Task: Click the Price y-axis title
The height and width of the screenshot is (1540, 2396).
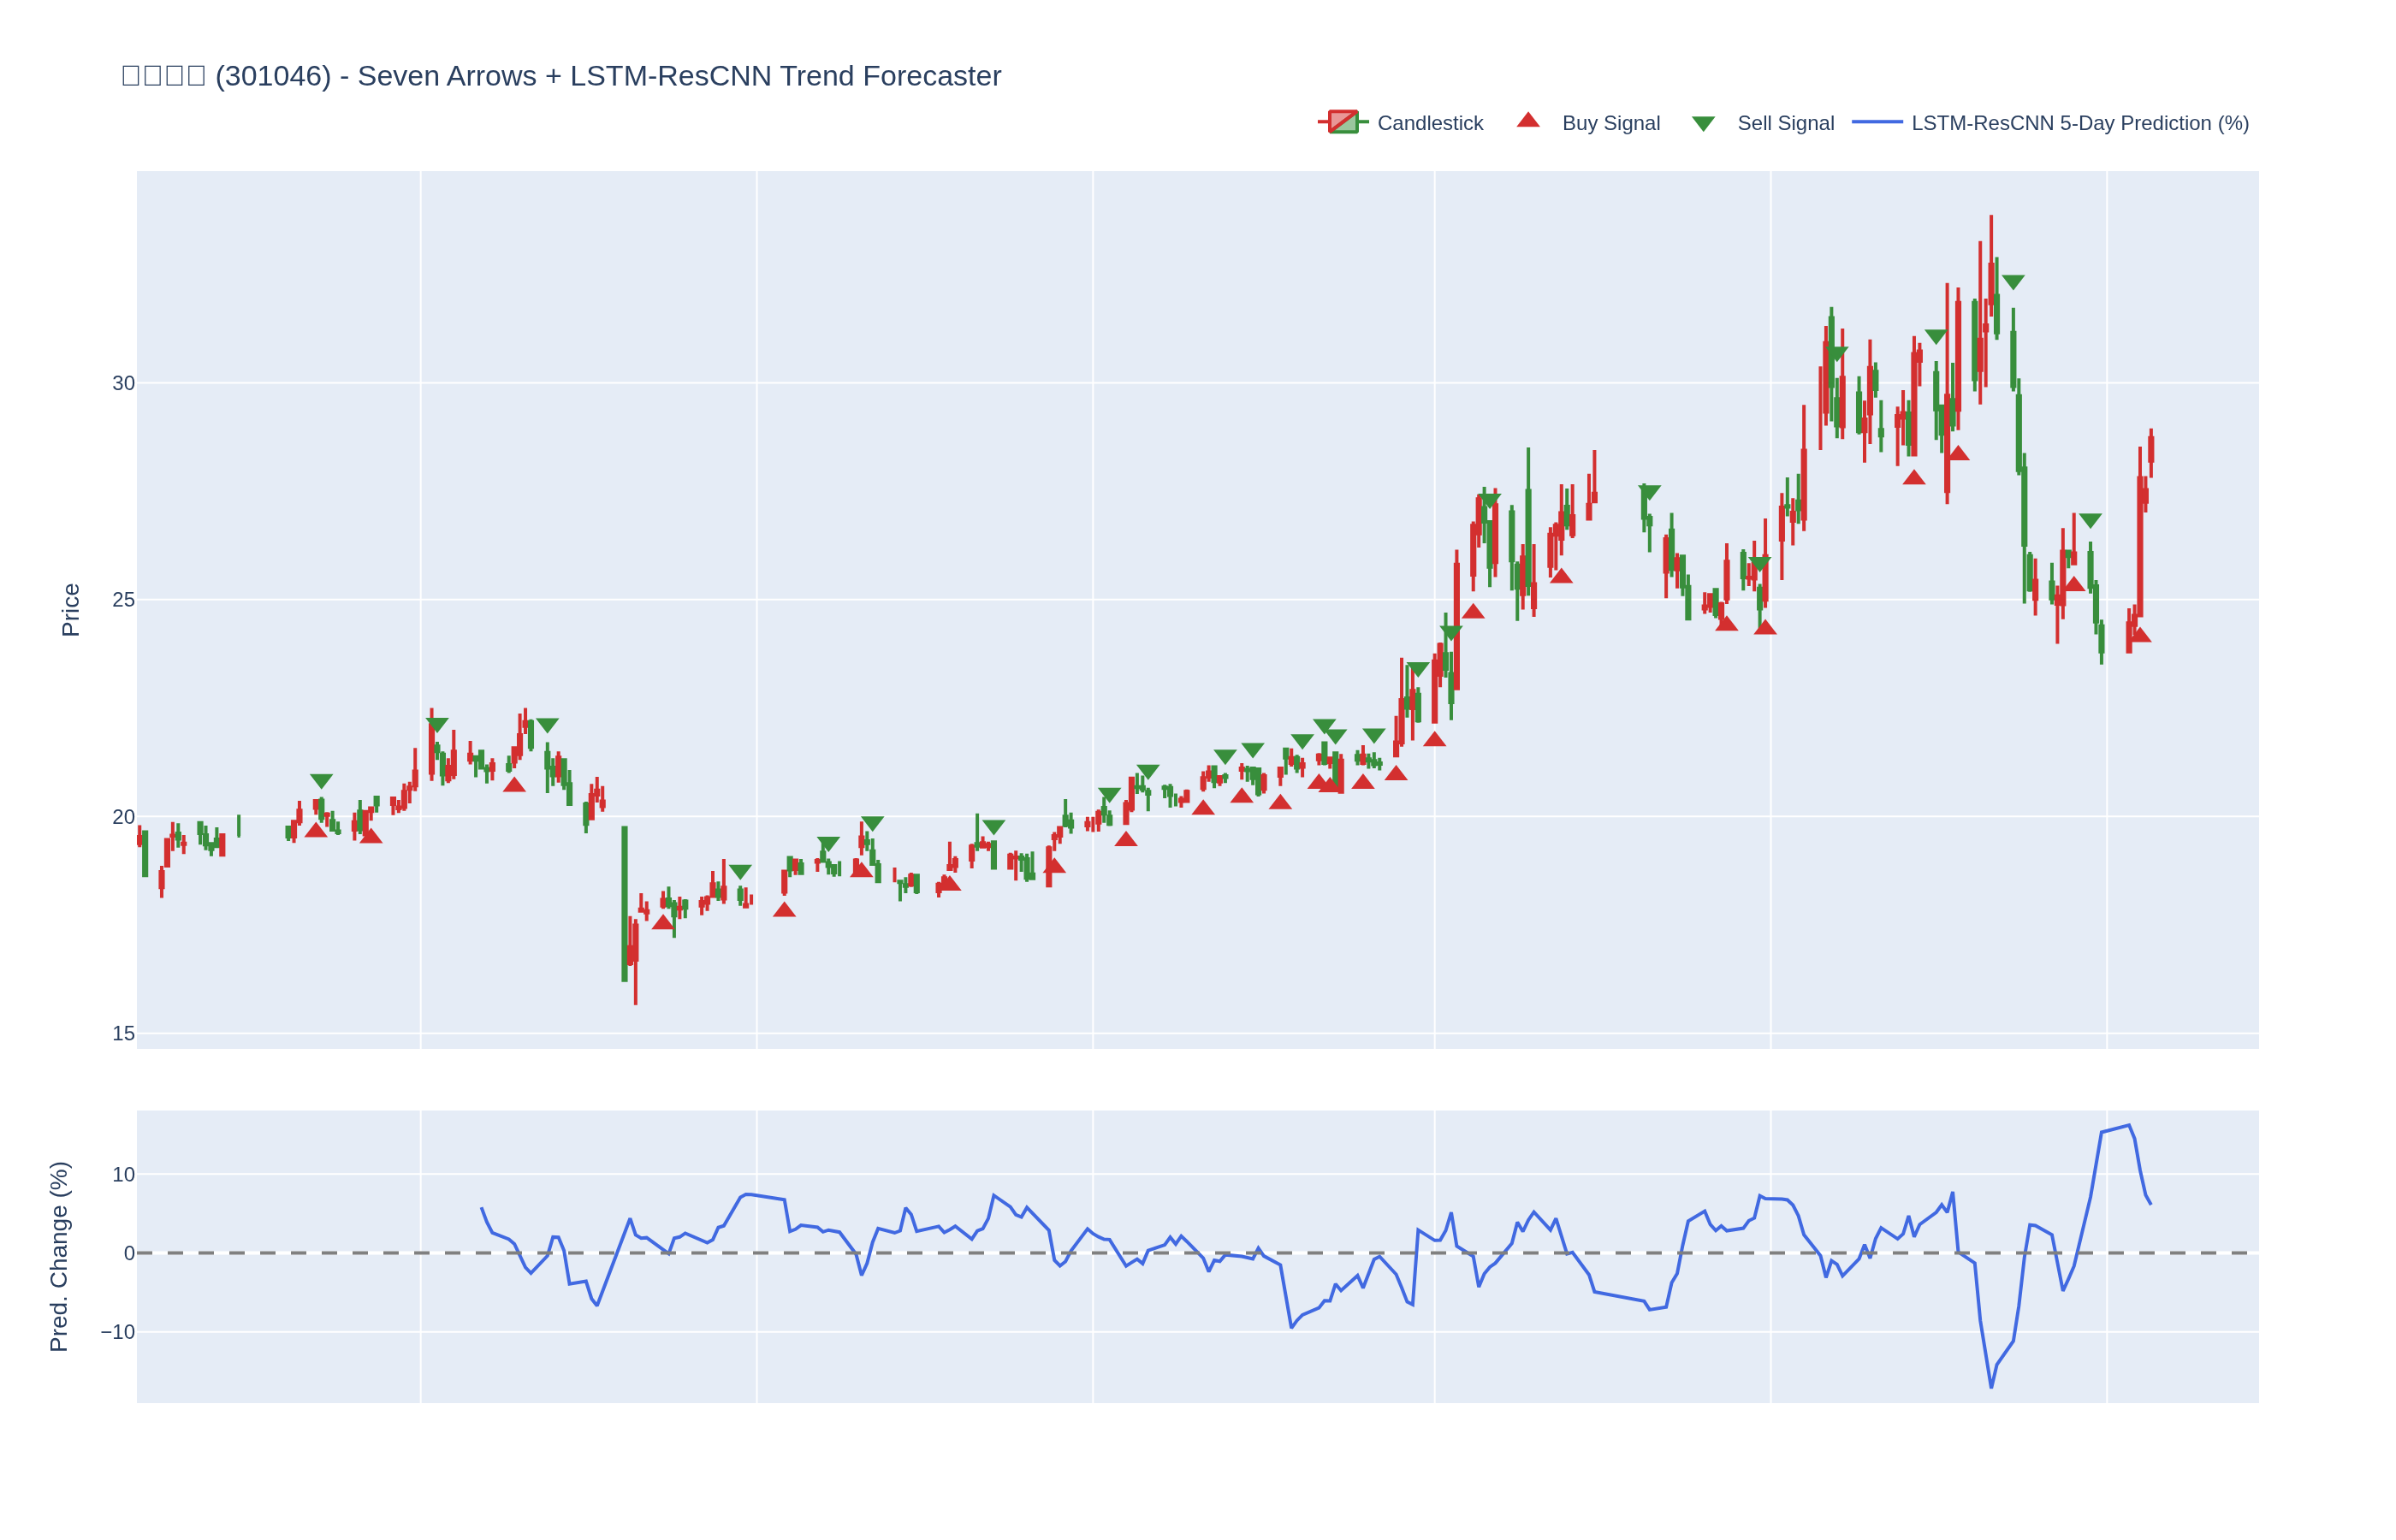Action: click(x=70, y=610)
